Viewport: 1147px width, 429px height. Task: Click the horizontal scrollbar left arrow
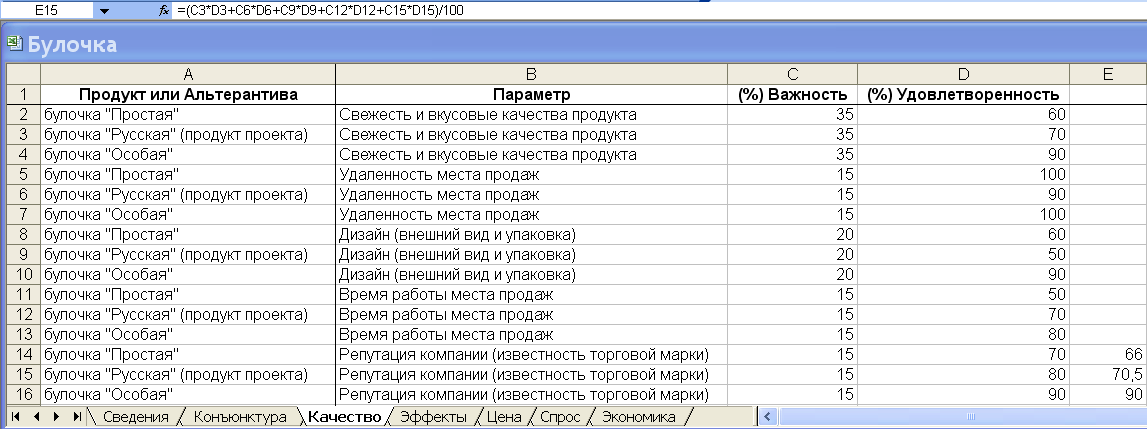pos(767,417)
